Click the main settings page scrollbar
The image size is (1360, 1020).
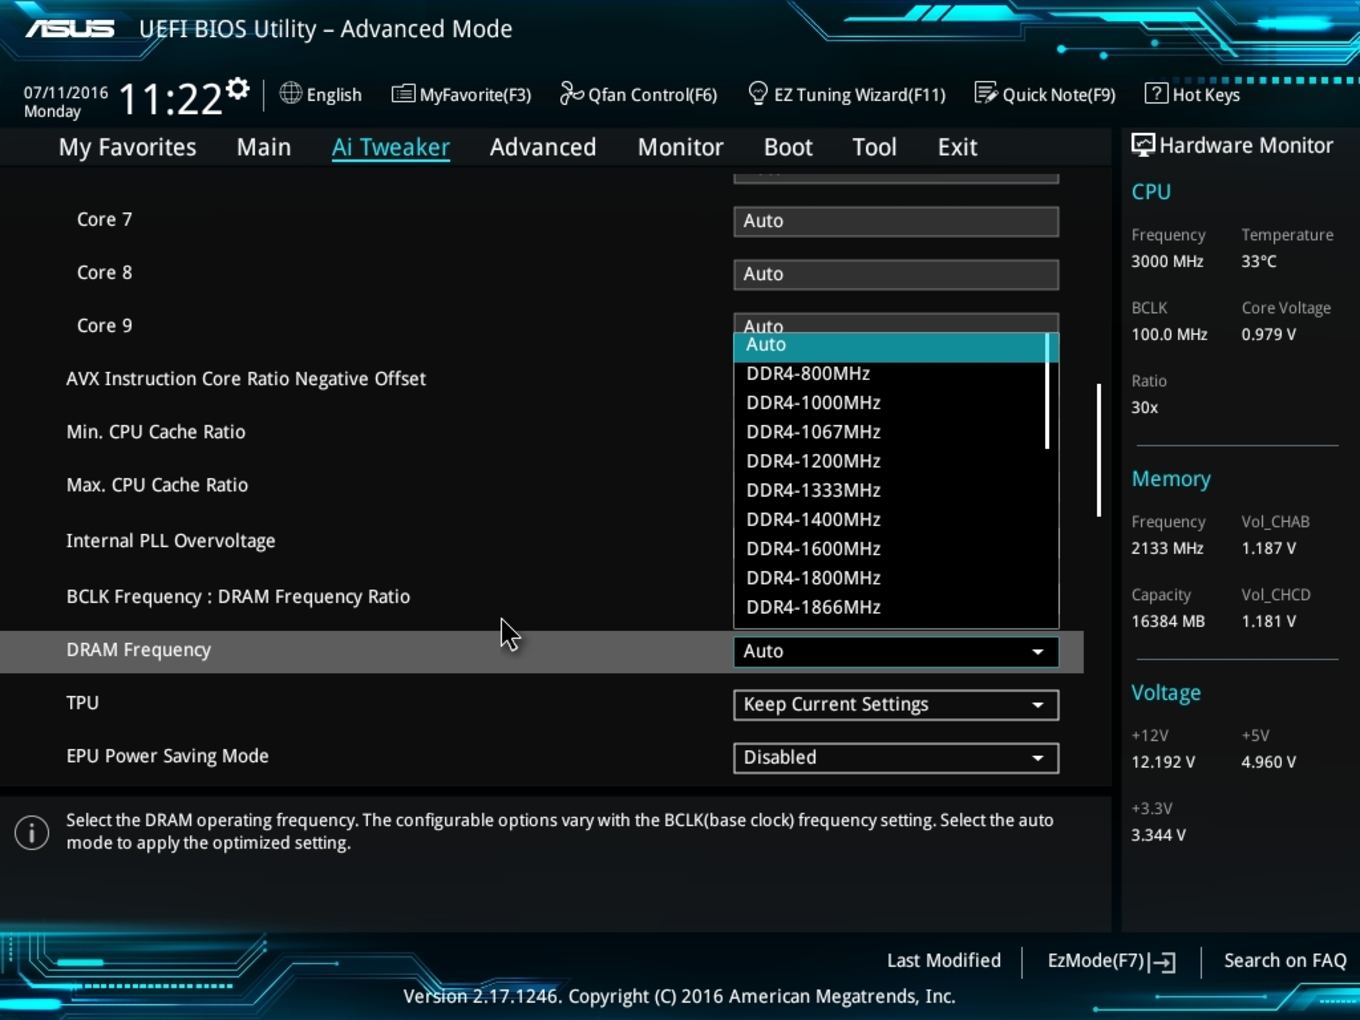[1099, 450]
